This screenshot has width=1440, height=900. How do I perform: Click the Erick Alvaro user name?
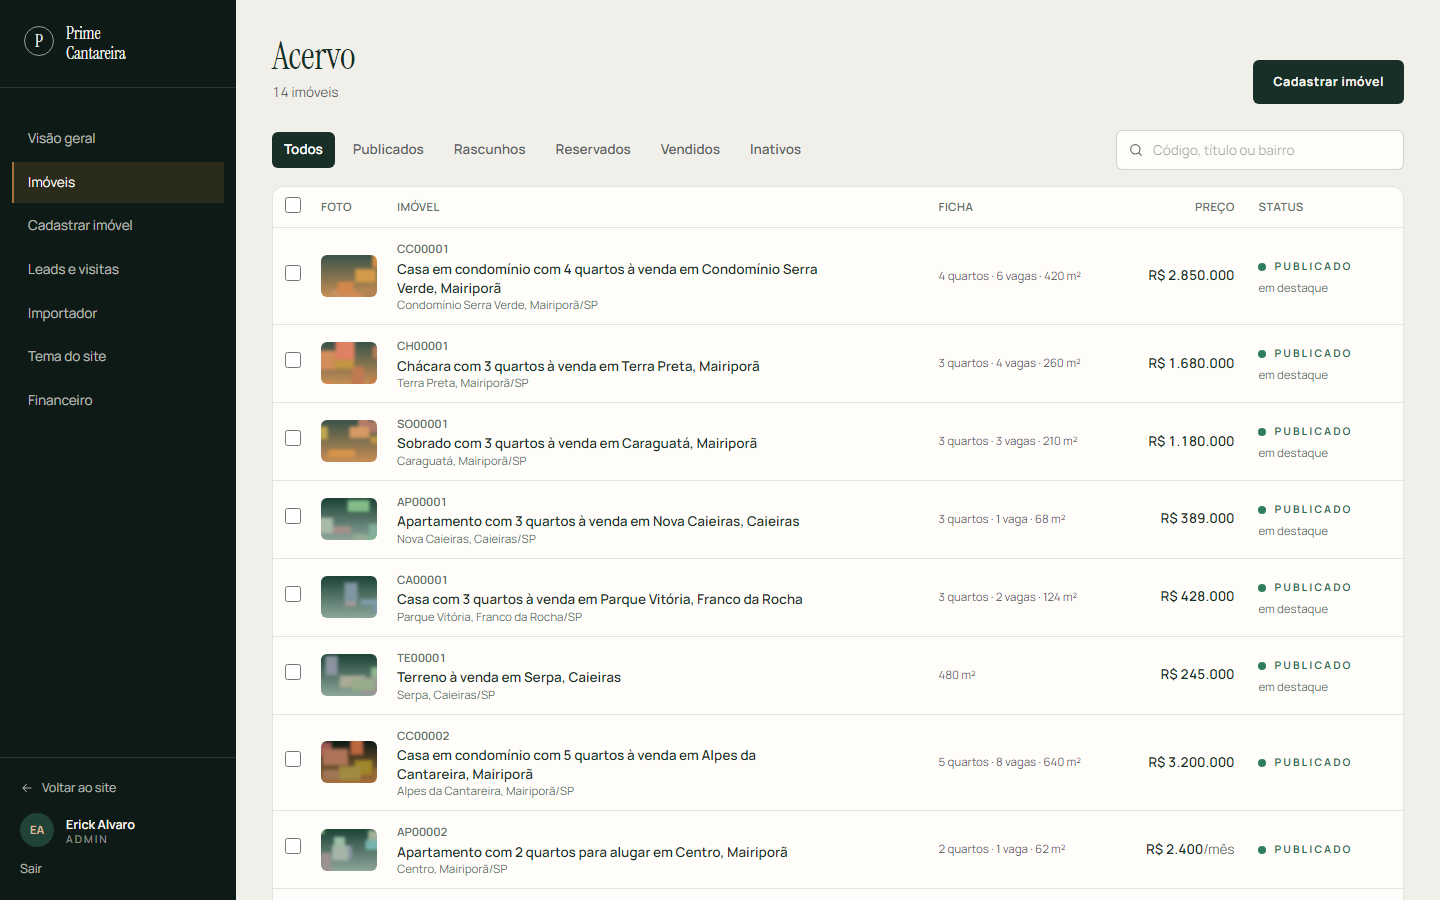(100, 825)
